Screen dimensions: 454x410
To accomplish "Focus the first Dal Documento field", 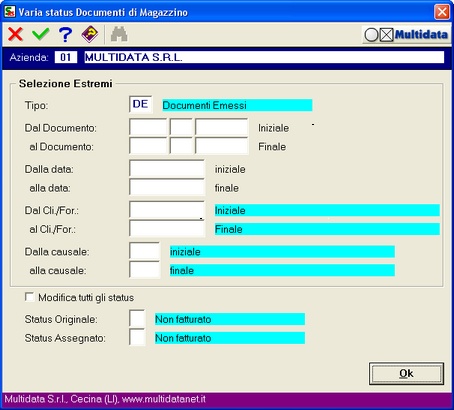I will (148, 127).
